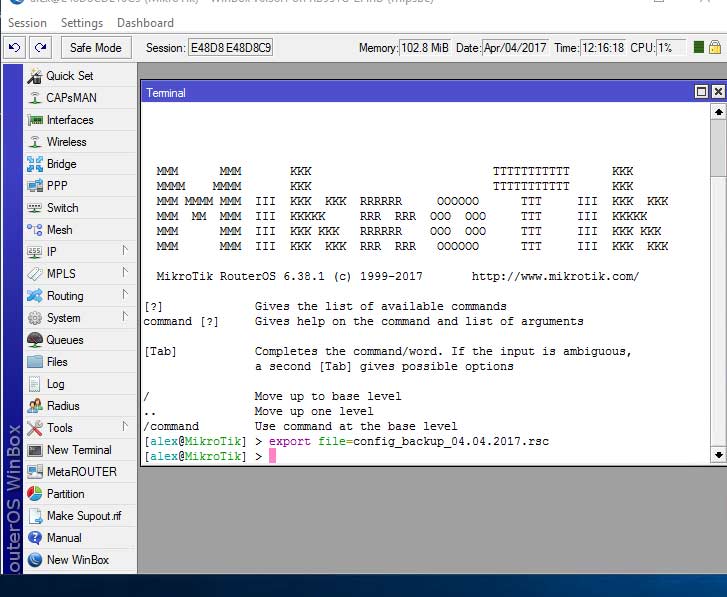Screen dimensions: 727x597
Task: Click the Partition pie icon
Action: [x=35, y=494]
